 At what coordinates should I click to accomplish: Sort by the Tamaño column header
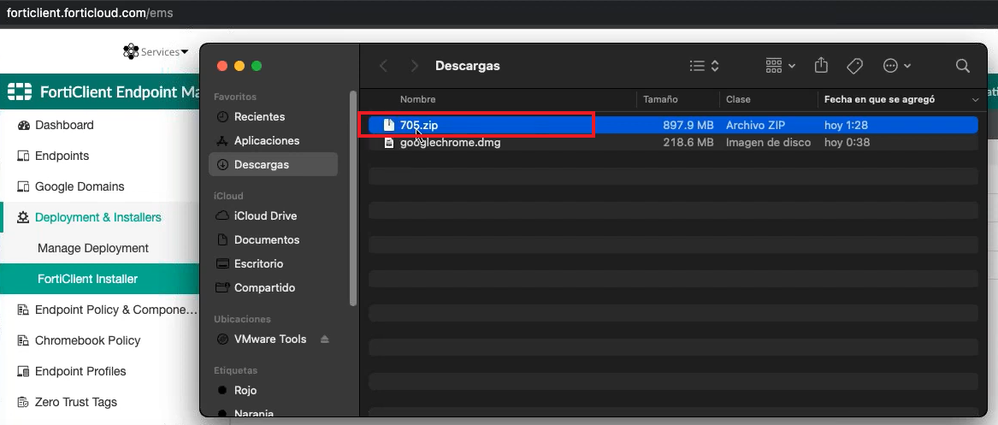coord(660,100)
